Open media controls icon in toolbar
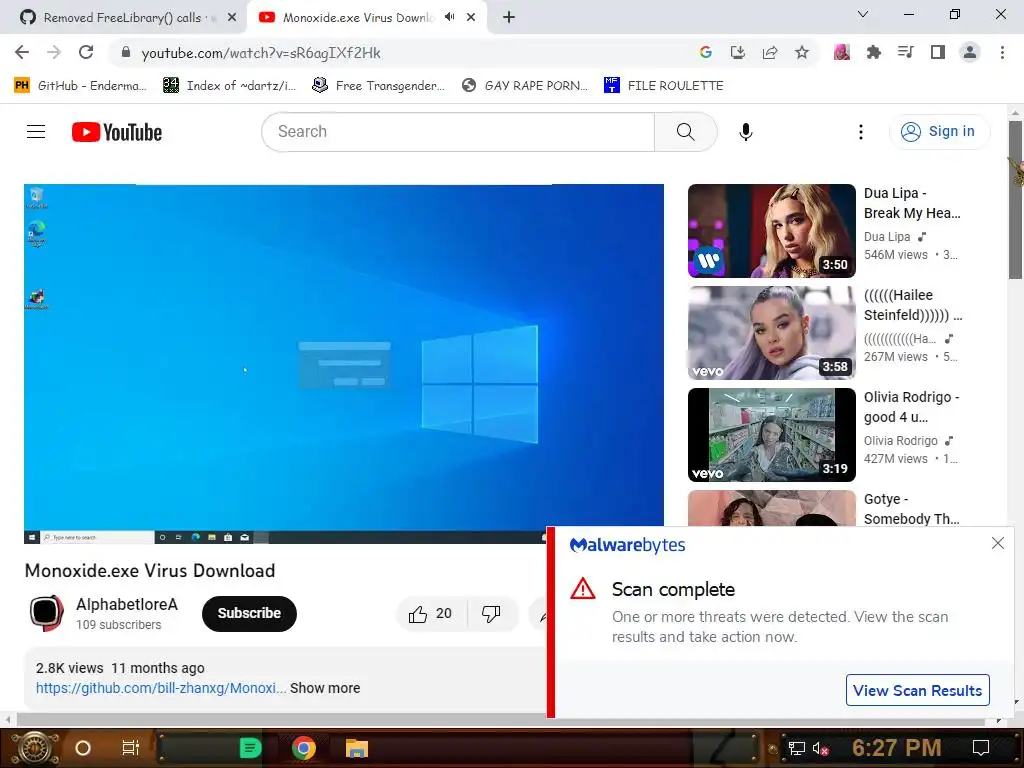This screenshot has height=768, width=1024. [x=906, y=53]
